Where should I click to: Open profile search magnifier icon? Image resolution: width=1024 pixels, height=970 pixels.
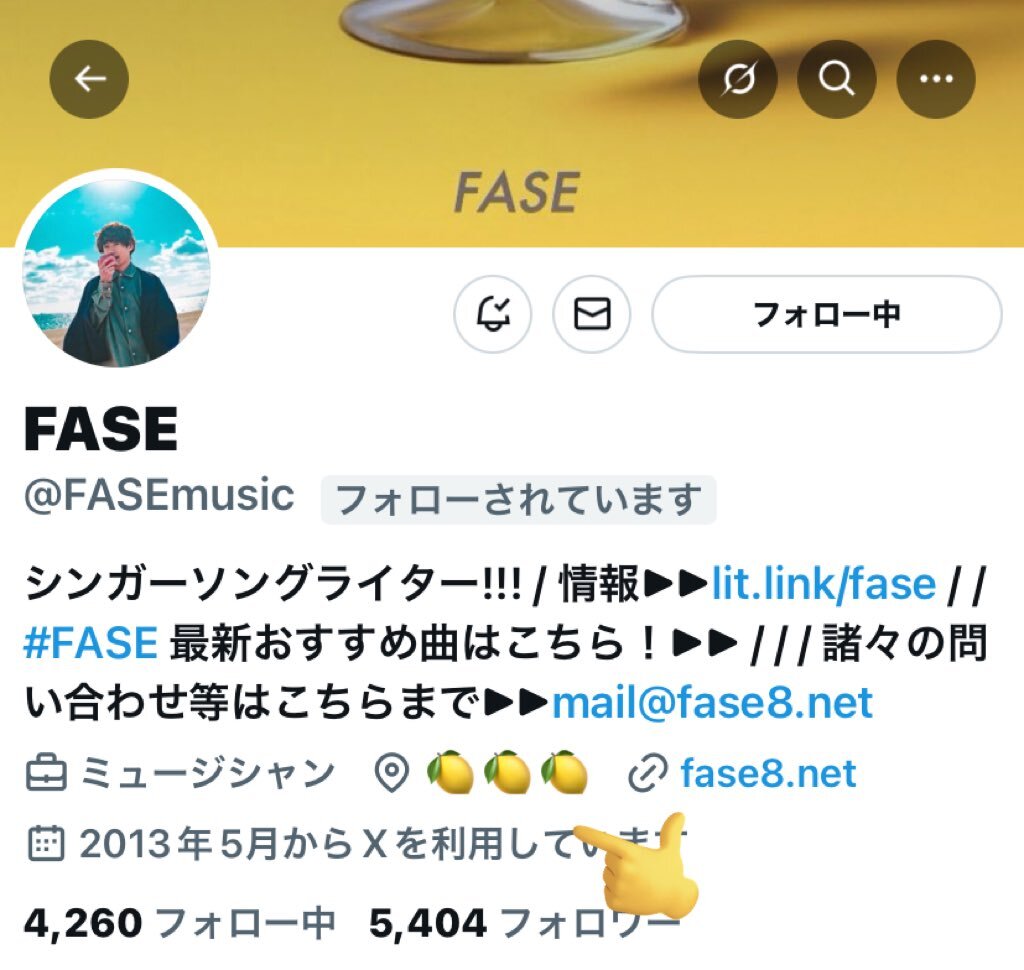point(837,79)
